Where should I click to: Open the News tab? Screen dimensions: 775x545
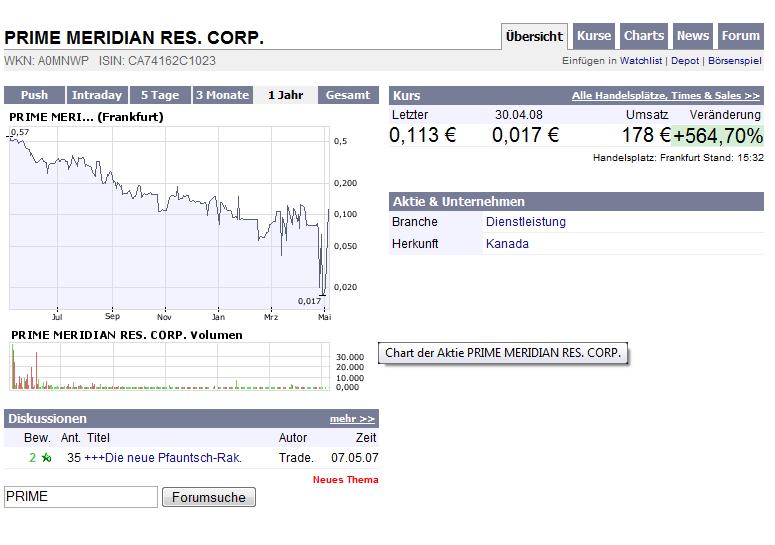tap(692, 36)
